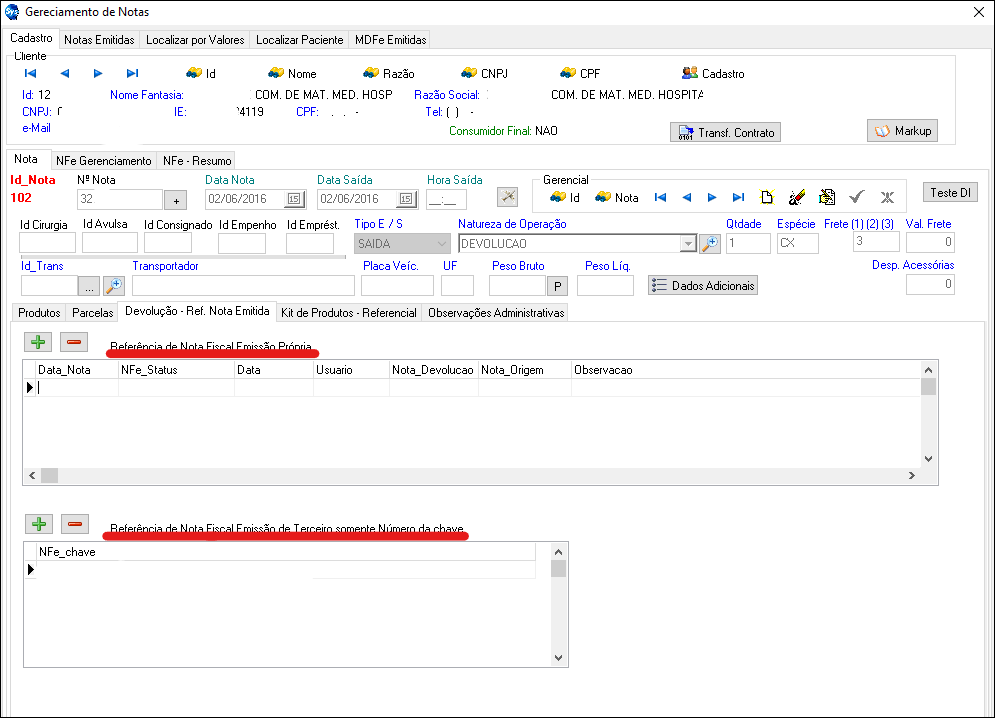This screenshot has width=995, height=718.
Task: Search client by CNPJ binoculars icon
Action: [x=469, y=73]
